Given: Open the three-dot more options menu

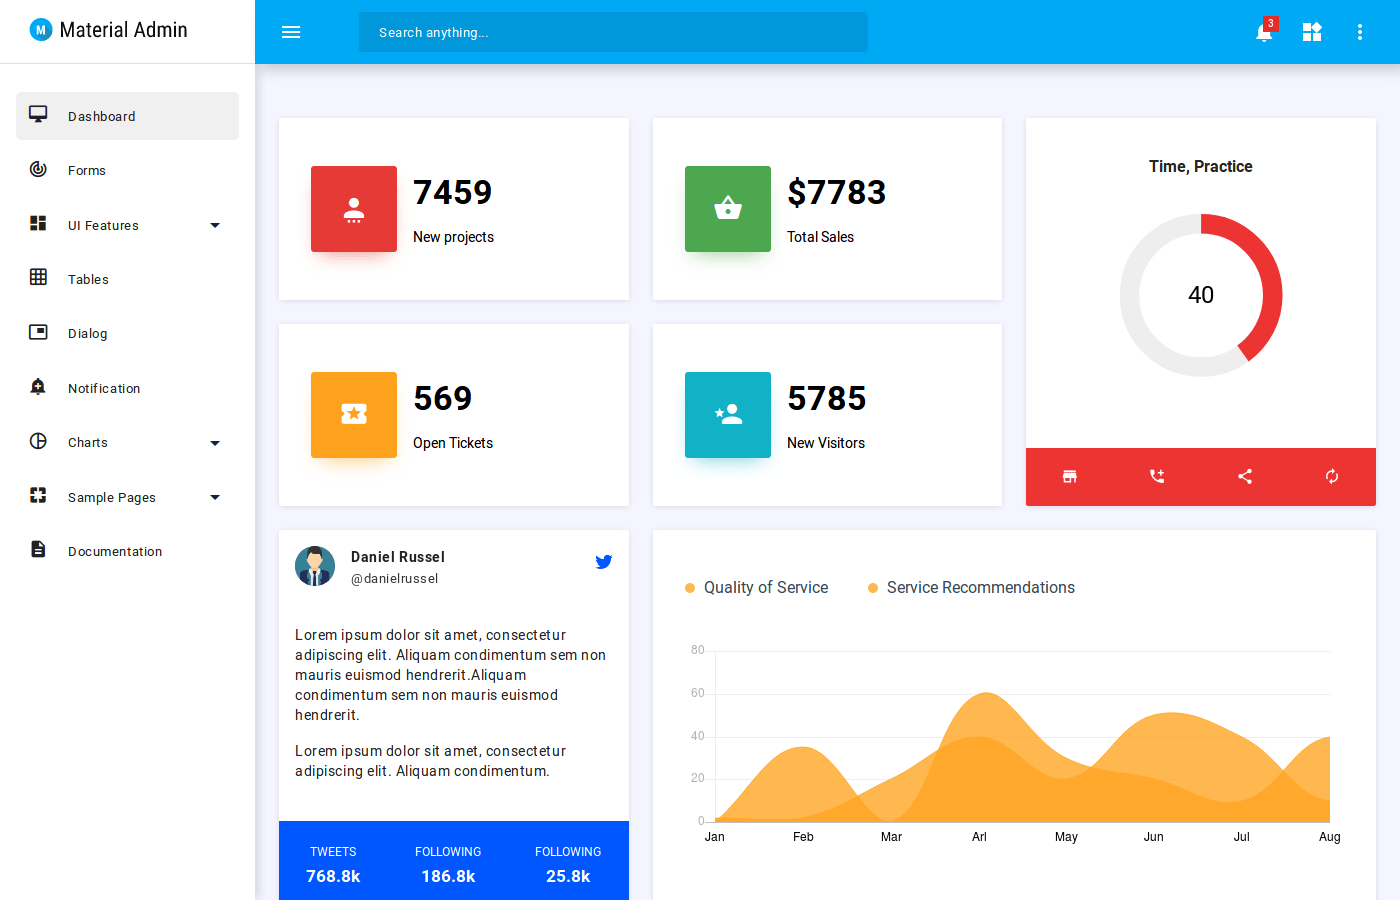Looking at the screenshot, I should point(1360,32).
